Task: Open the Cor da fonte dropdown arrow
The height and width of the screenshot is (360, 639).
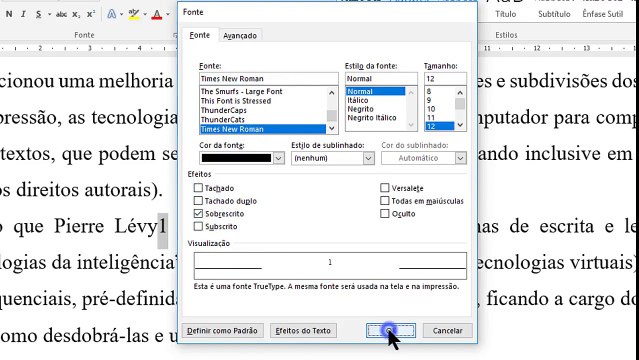Action: pos(278,158)
